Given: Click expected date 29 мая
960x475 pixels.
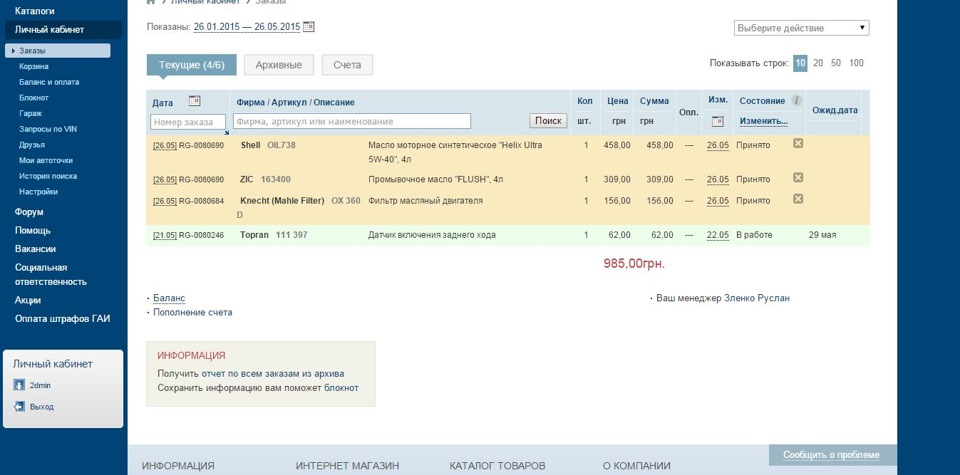Looking at the screenshot, I should 822,235.
